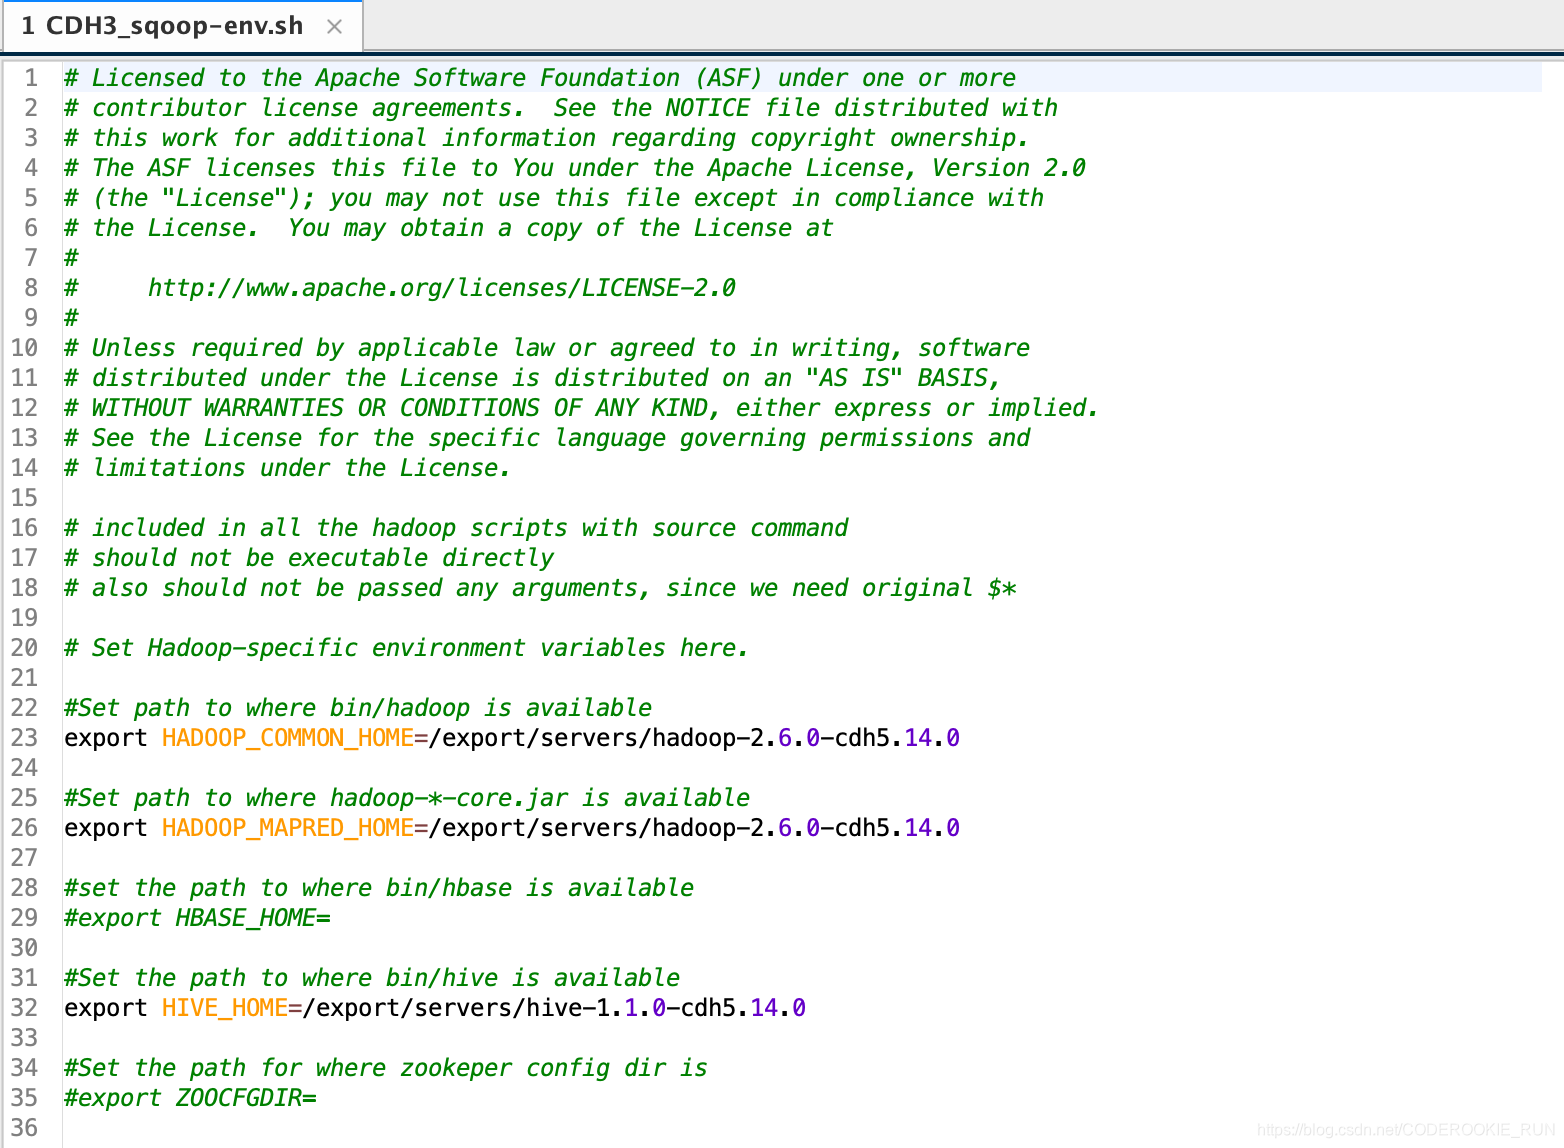Click line number 1 in gutter

(x=31, y=78)
